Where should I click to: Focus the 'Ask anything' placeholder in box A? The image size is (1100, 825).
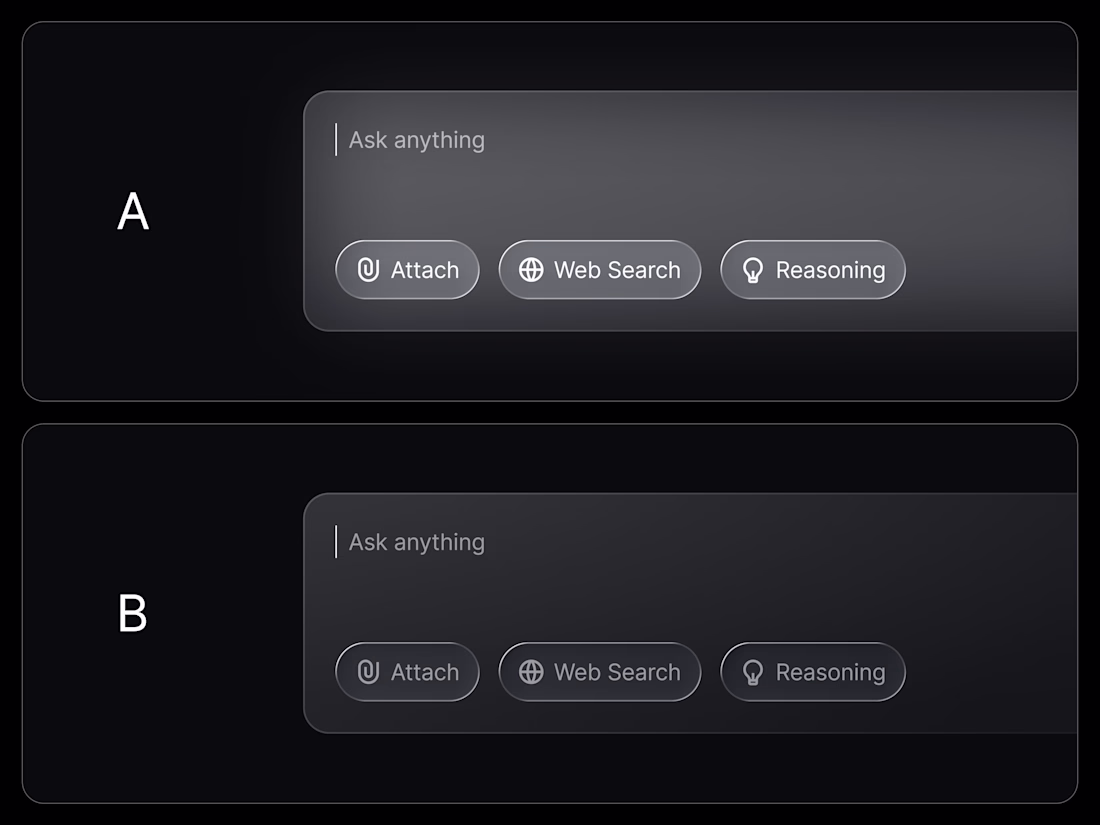click(417, 140)
